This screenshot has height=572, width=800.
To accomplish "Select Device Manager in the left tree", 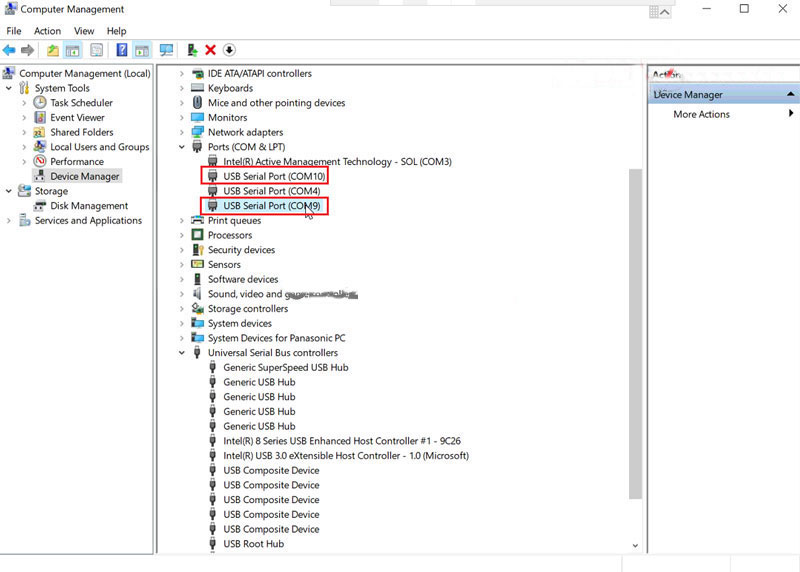I will point(84,176).
